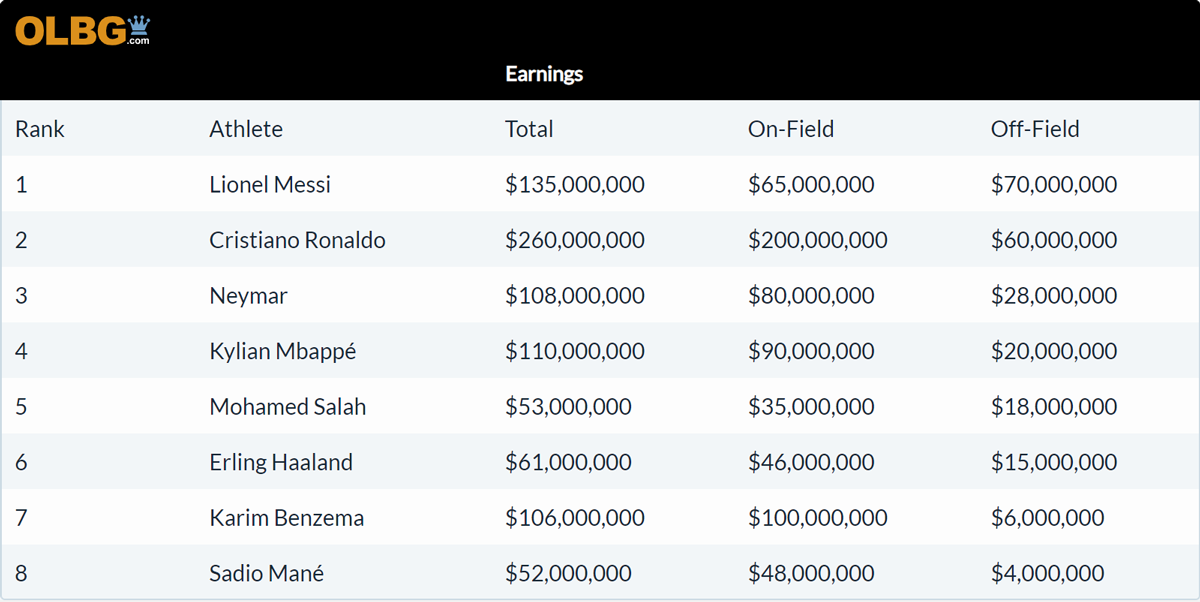Select Karim Benzema's row name
1200x602 pixels.
click(x=287, y=518)
